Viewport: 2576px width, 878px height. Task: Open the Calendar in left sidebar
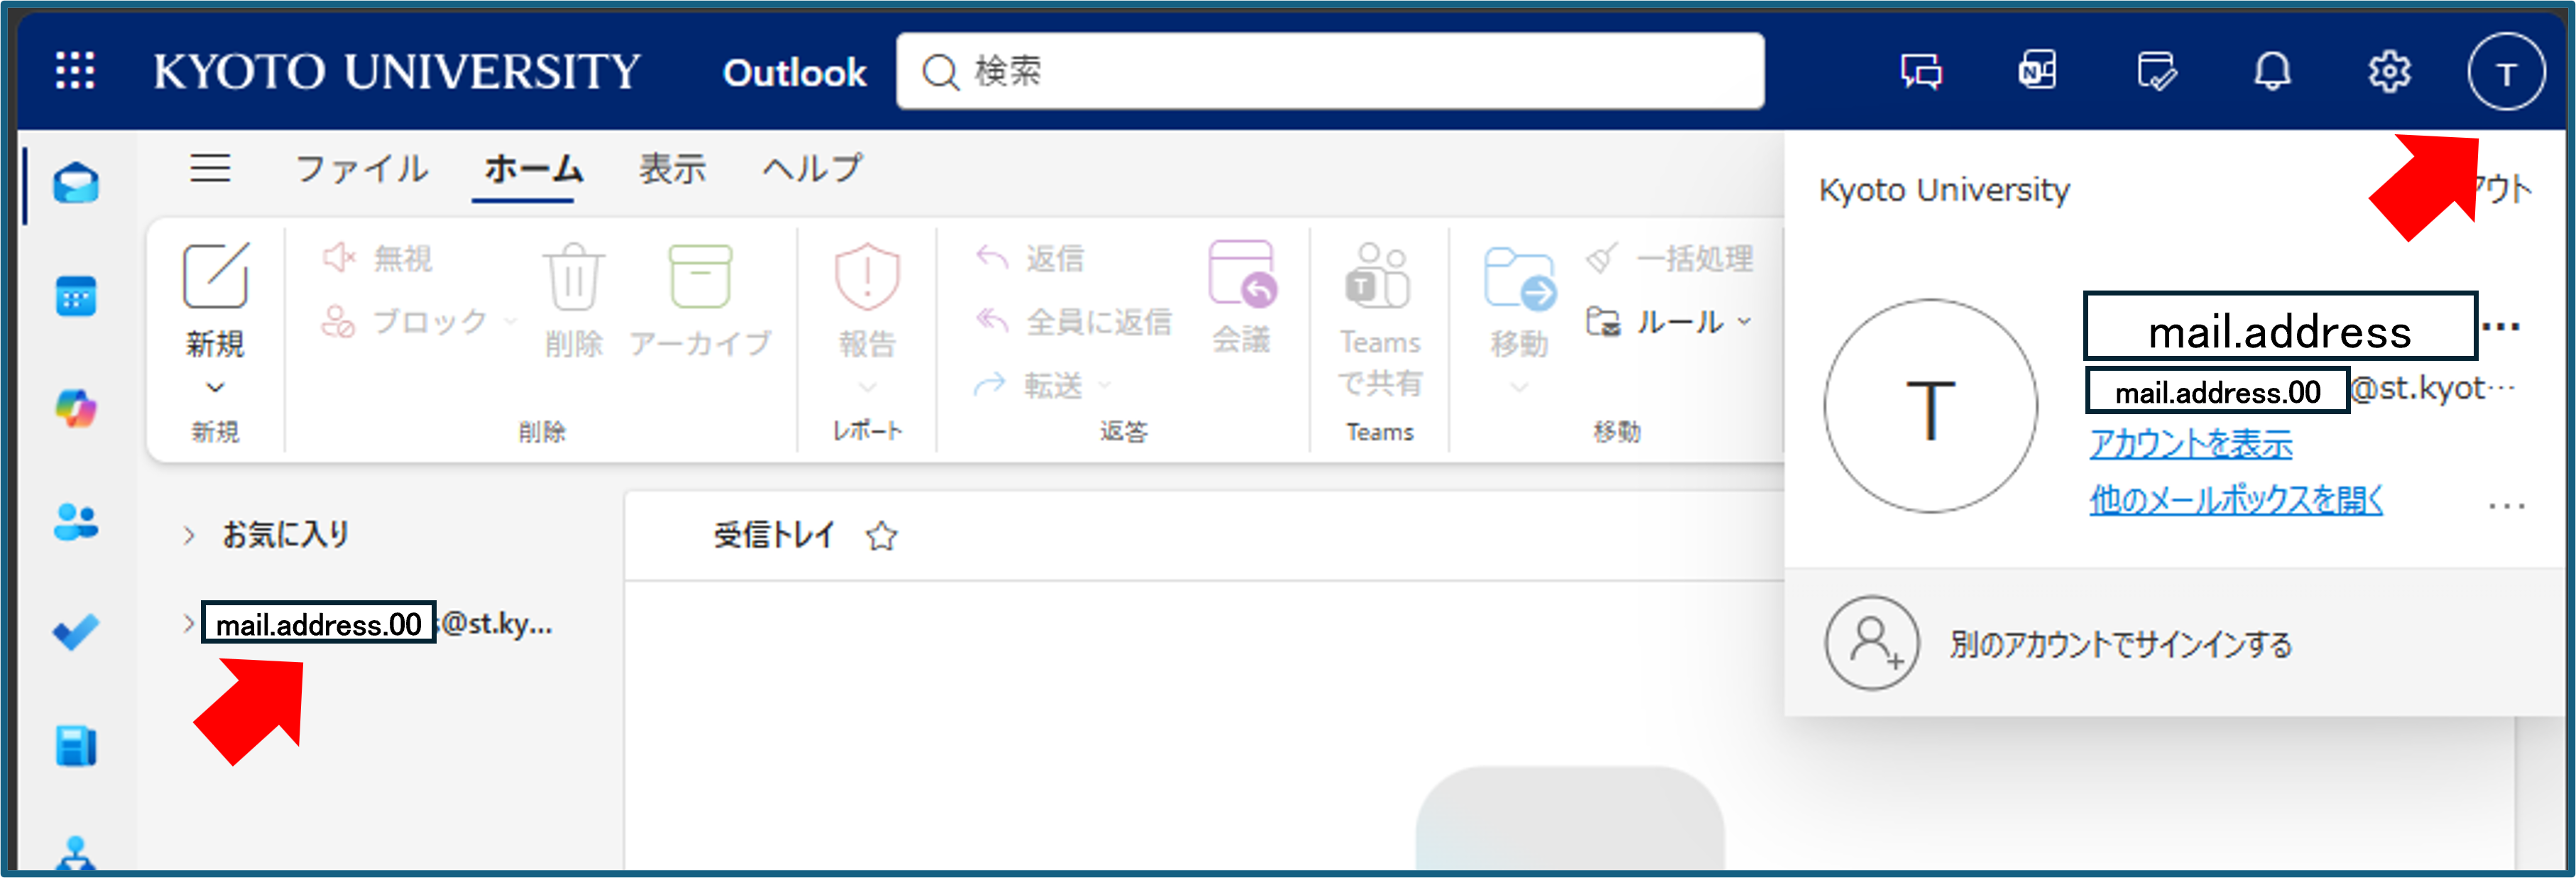click(x=76, y=297)
